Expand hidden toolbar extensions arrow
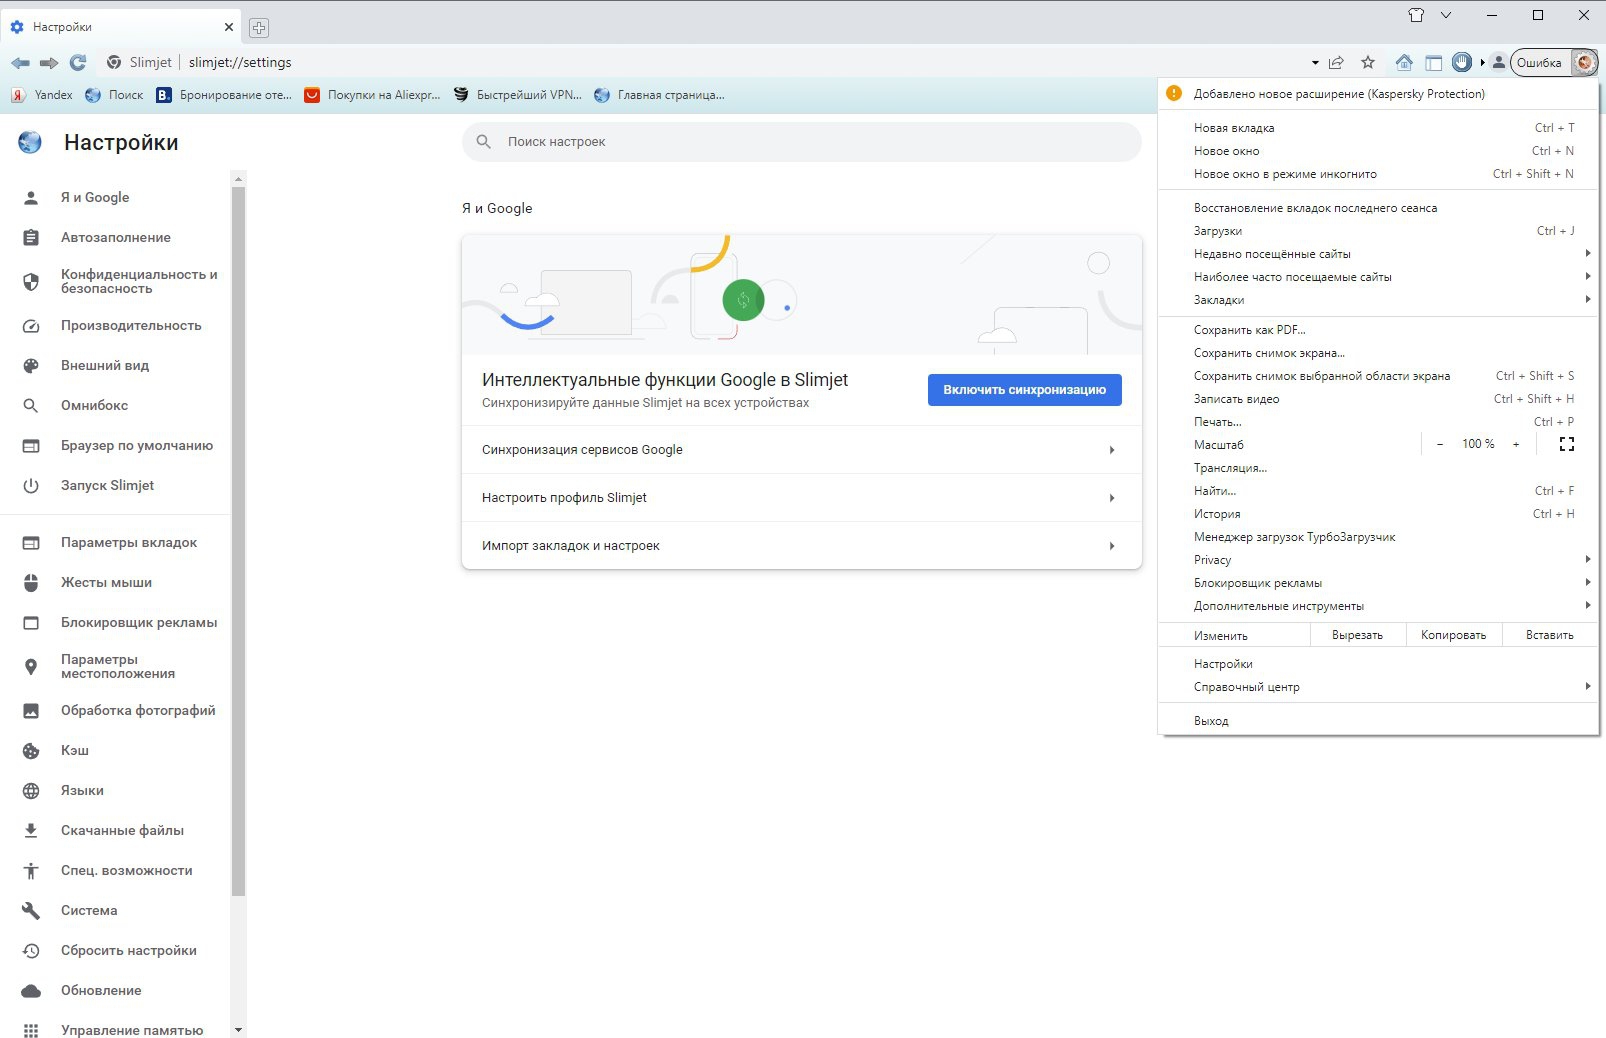The image size is (1606, 1038). (x=1482, y=62)
